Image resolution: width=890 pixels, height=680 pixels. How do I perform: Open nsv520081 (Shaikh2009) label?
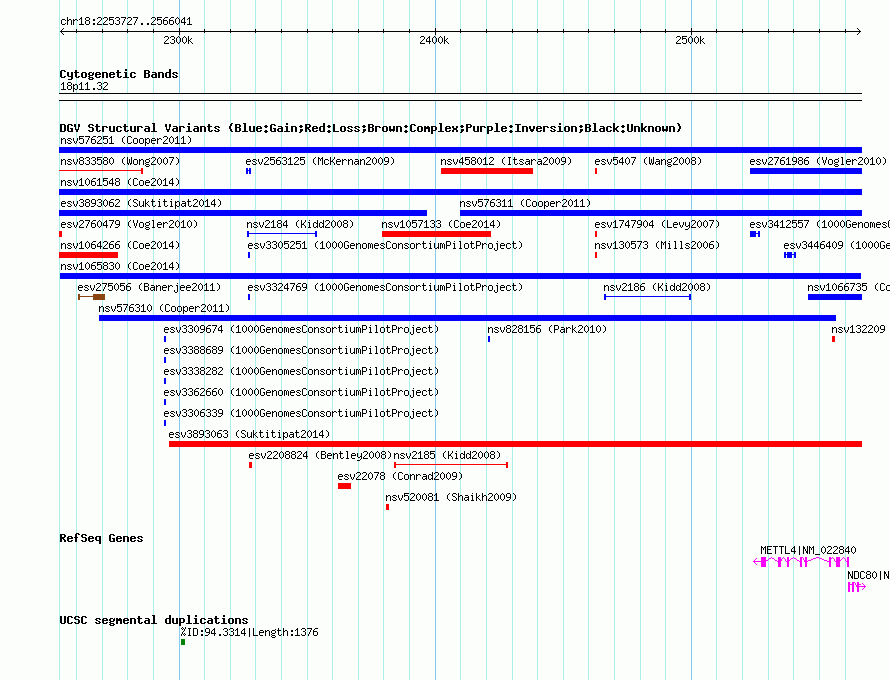[x=451, y=497]
